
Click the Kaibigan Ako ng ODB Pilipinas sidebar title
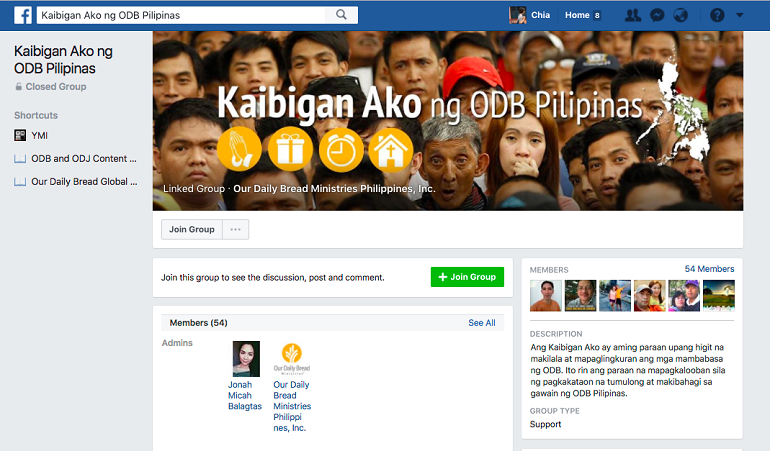click(x=63, y=59)
